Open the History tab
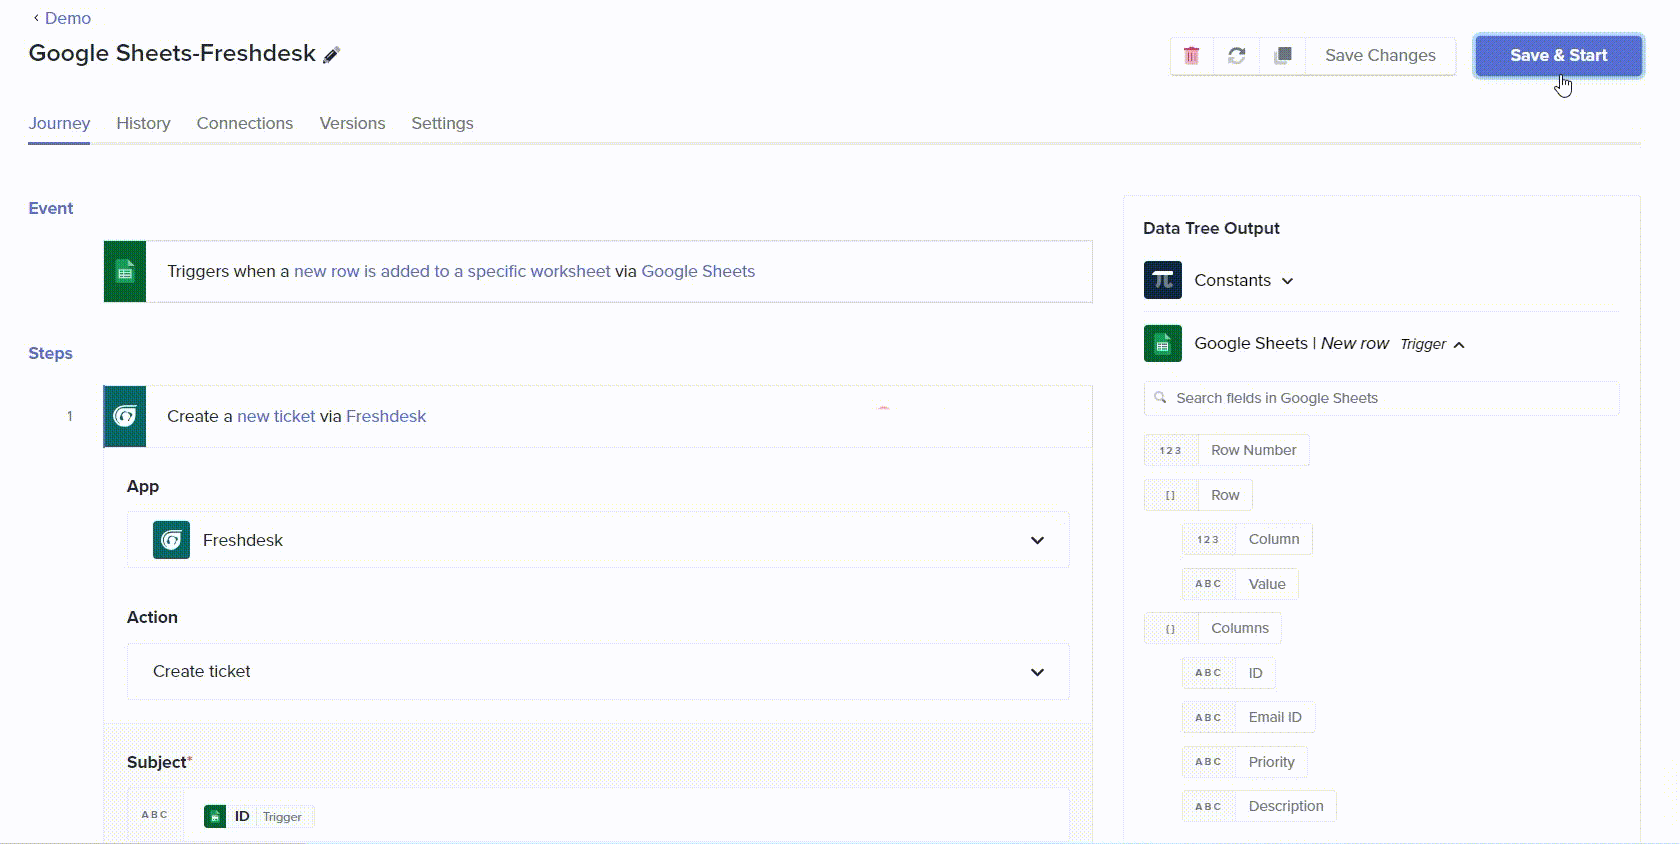 click(143, 123)
